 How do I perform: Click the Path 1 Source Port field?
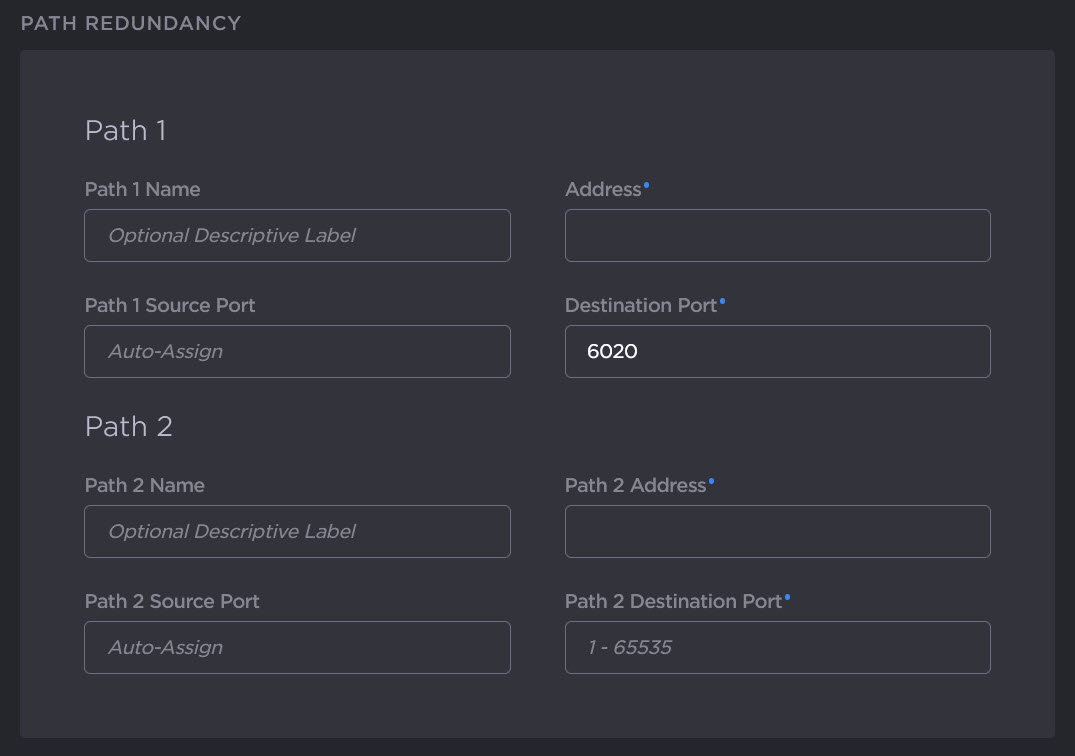click(x=297, y=351)
